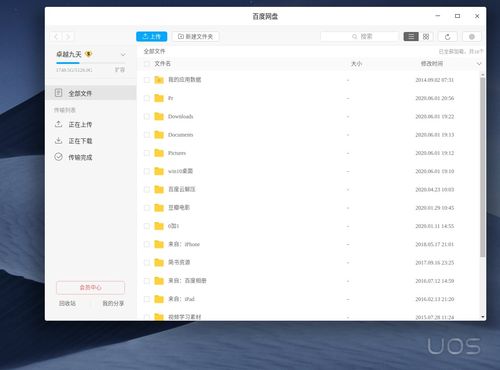Expand the sort chevron beside 修改时间
The image size is (500, 370).
[479, 64]
